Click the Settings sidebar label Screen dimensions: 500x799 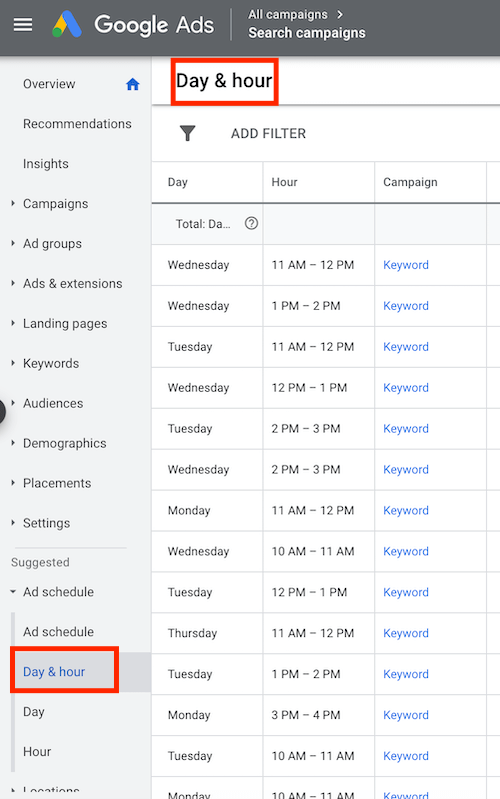46,523
